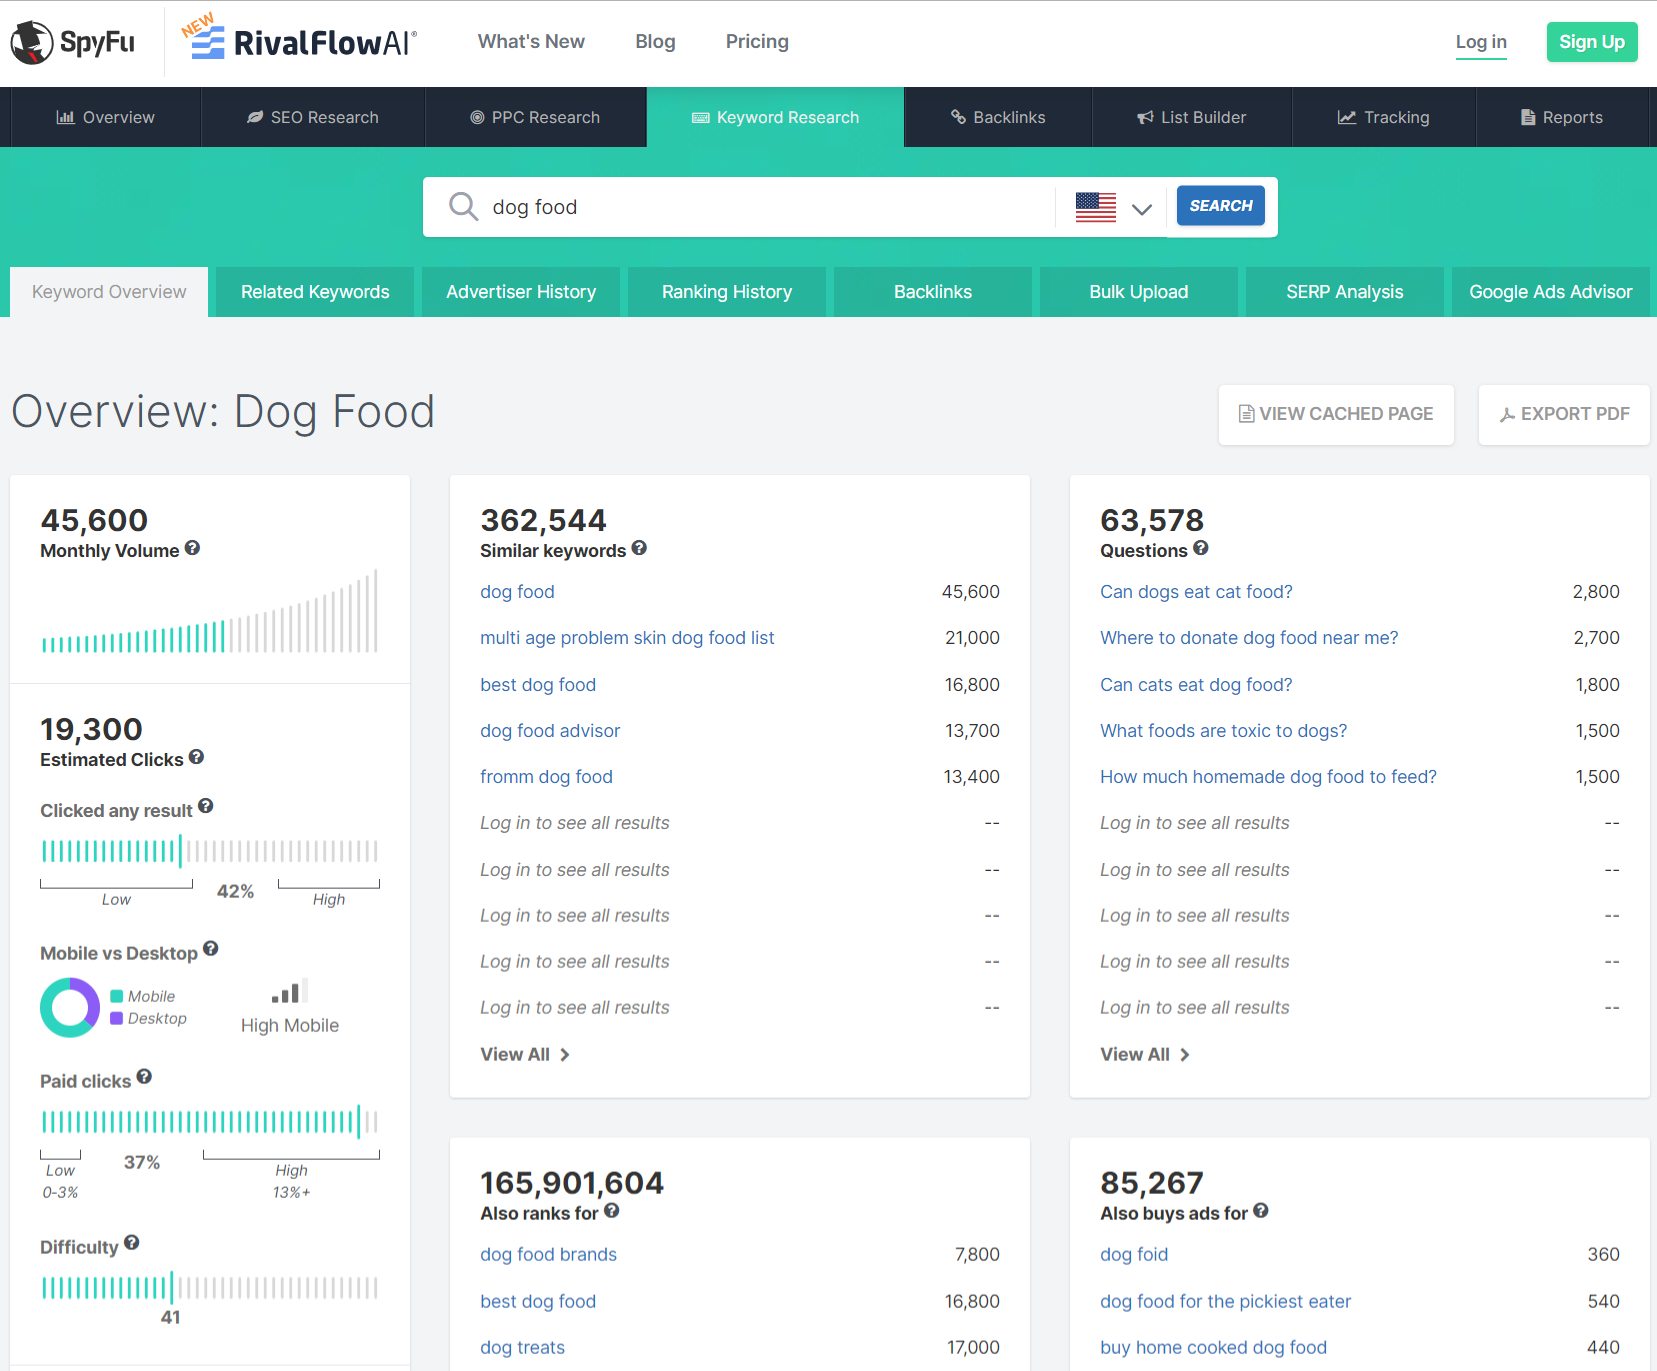Open the 'fromm dog food' keyword link
Image resolution: width=1657 pixels, height=1371 pixels.
click(x=546, y=777)
